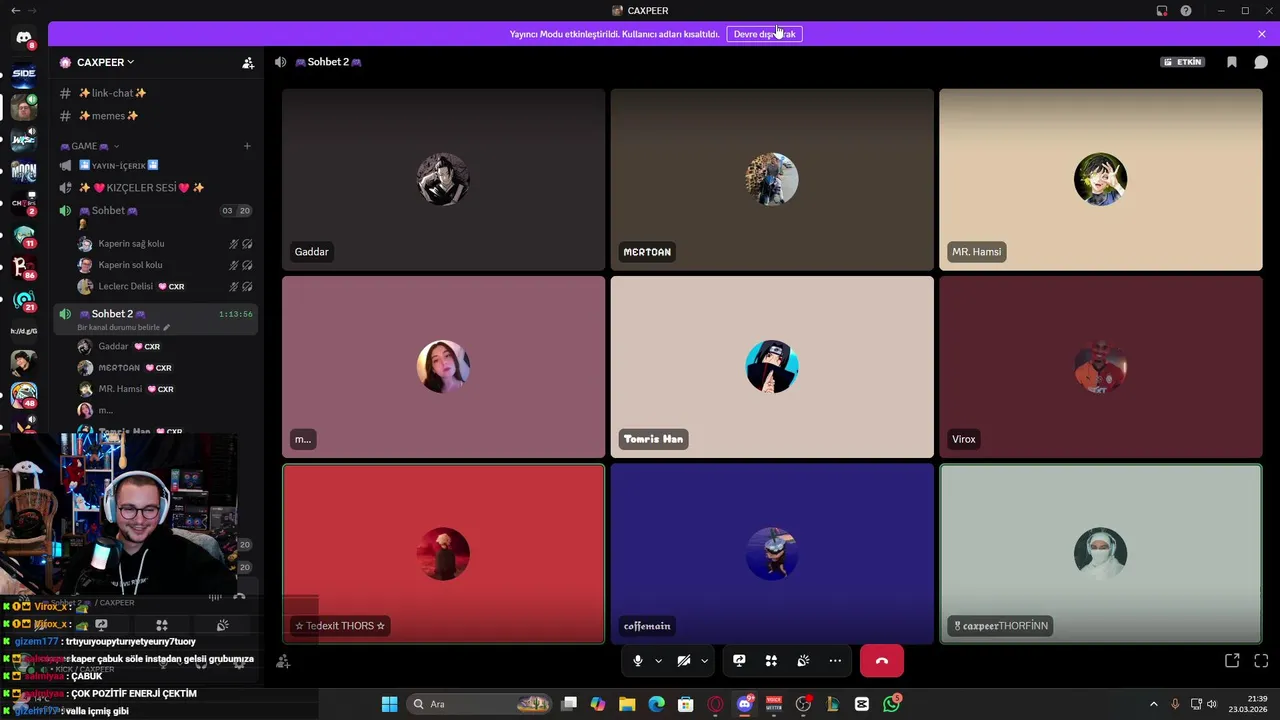Focus coffemain's video tile

pos(772,554)
